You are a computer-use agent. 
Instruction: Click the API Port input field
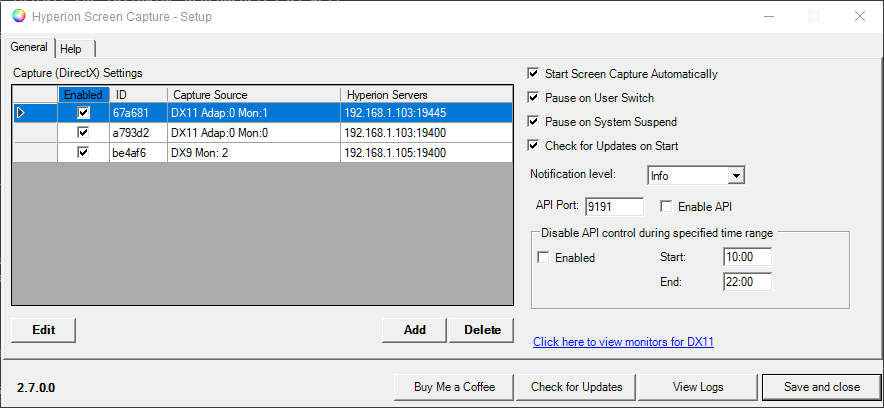click(x=614, y=207)
